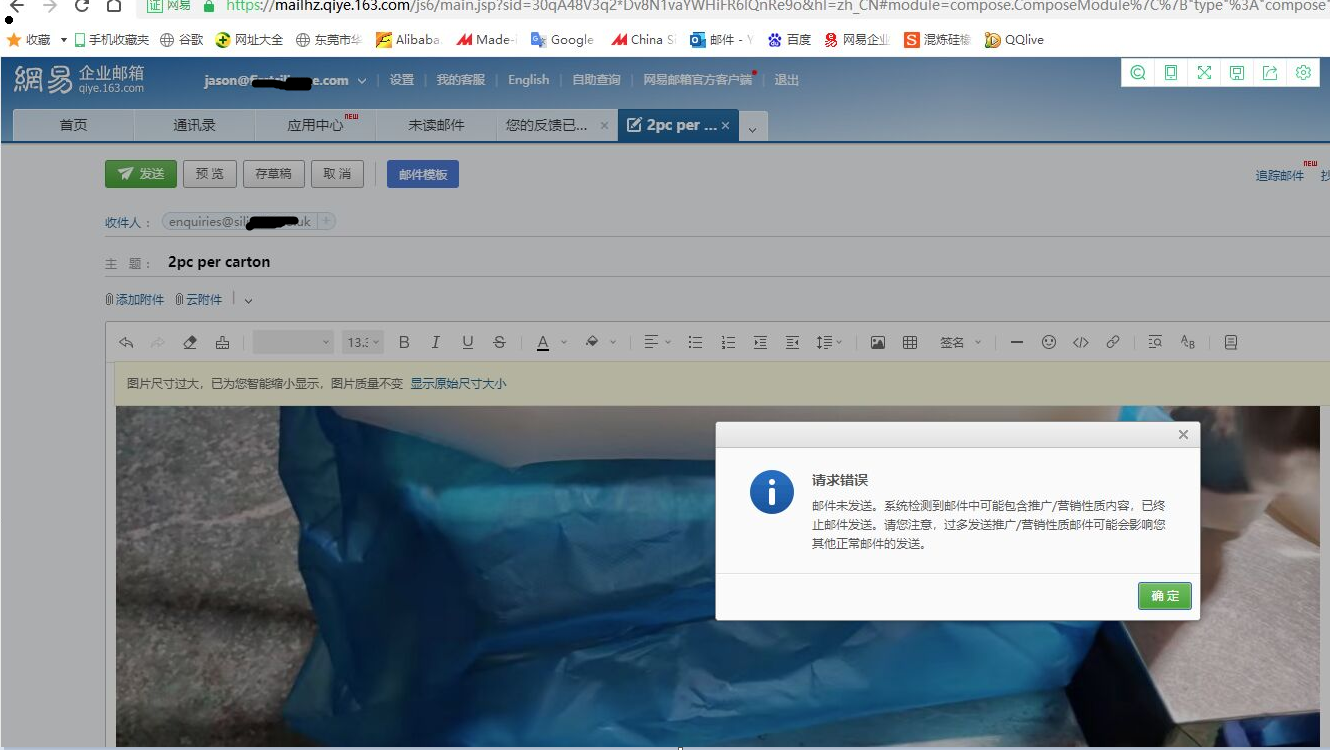Open the highlight color dropdown arrow
Viewport: 1330px width, 750px height.
coord(613,342)
